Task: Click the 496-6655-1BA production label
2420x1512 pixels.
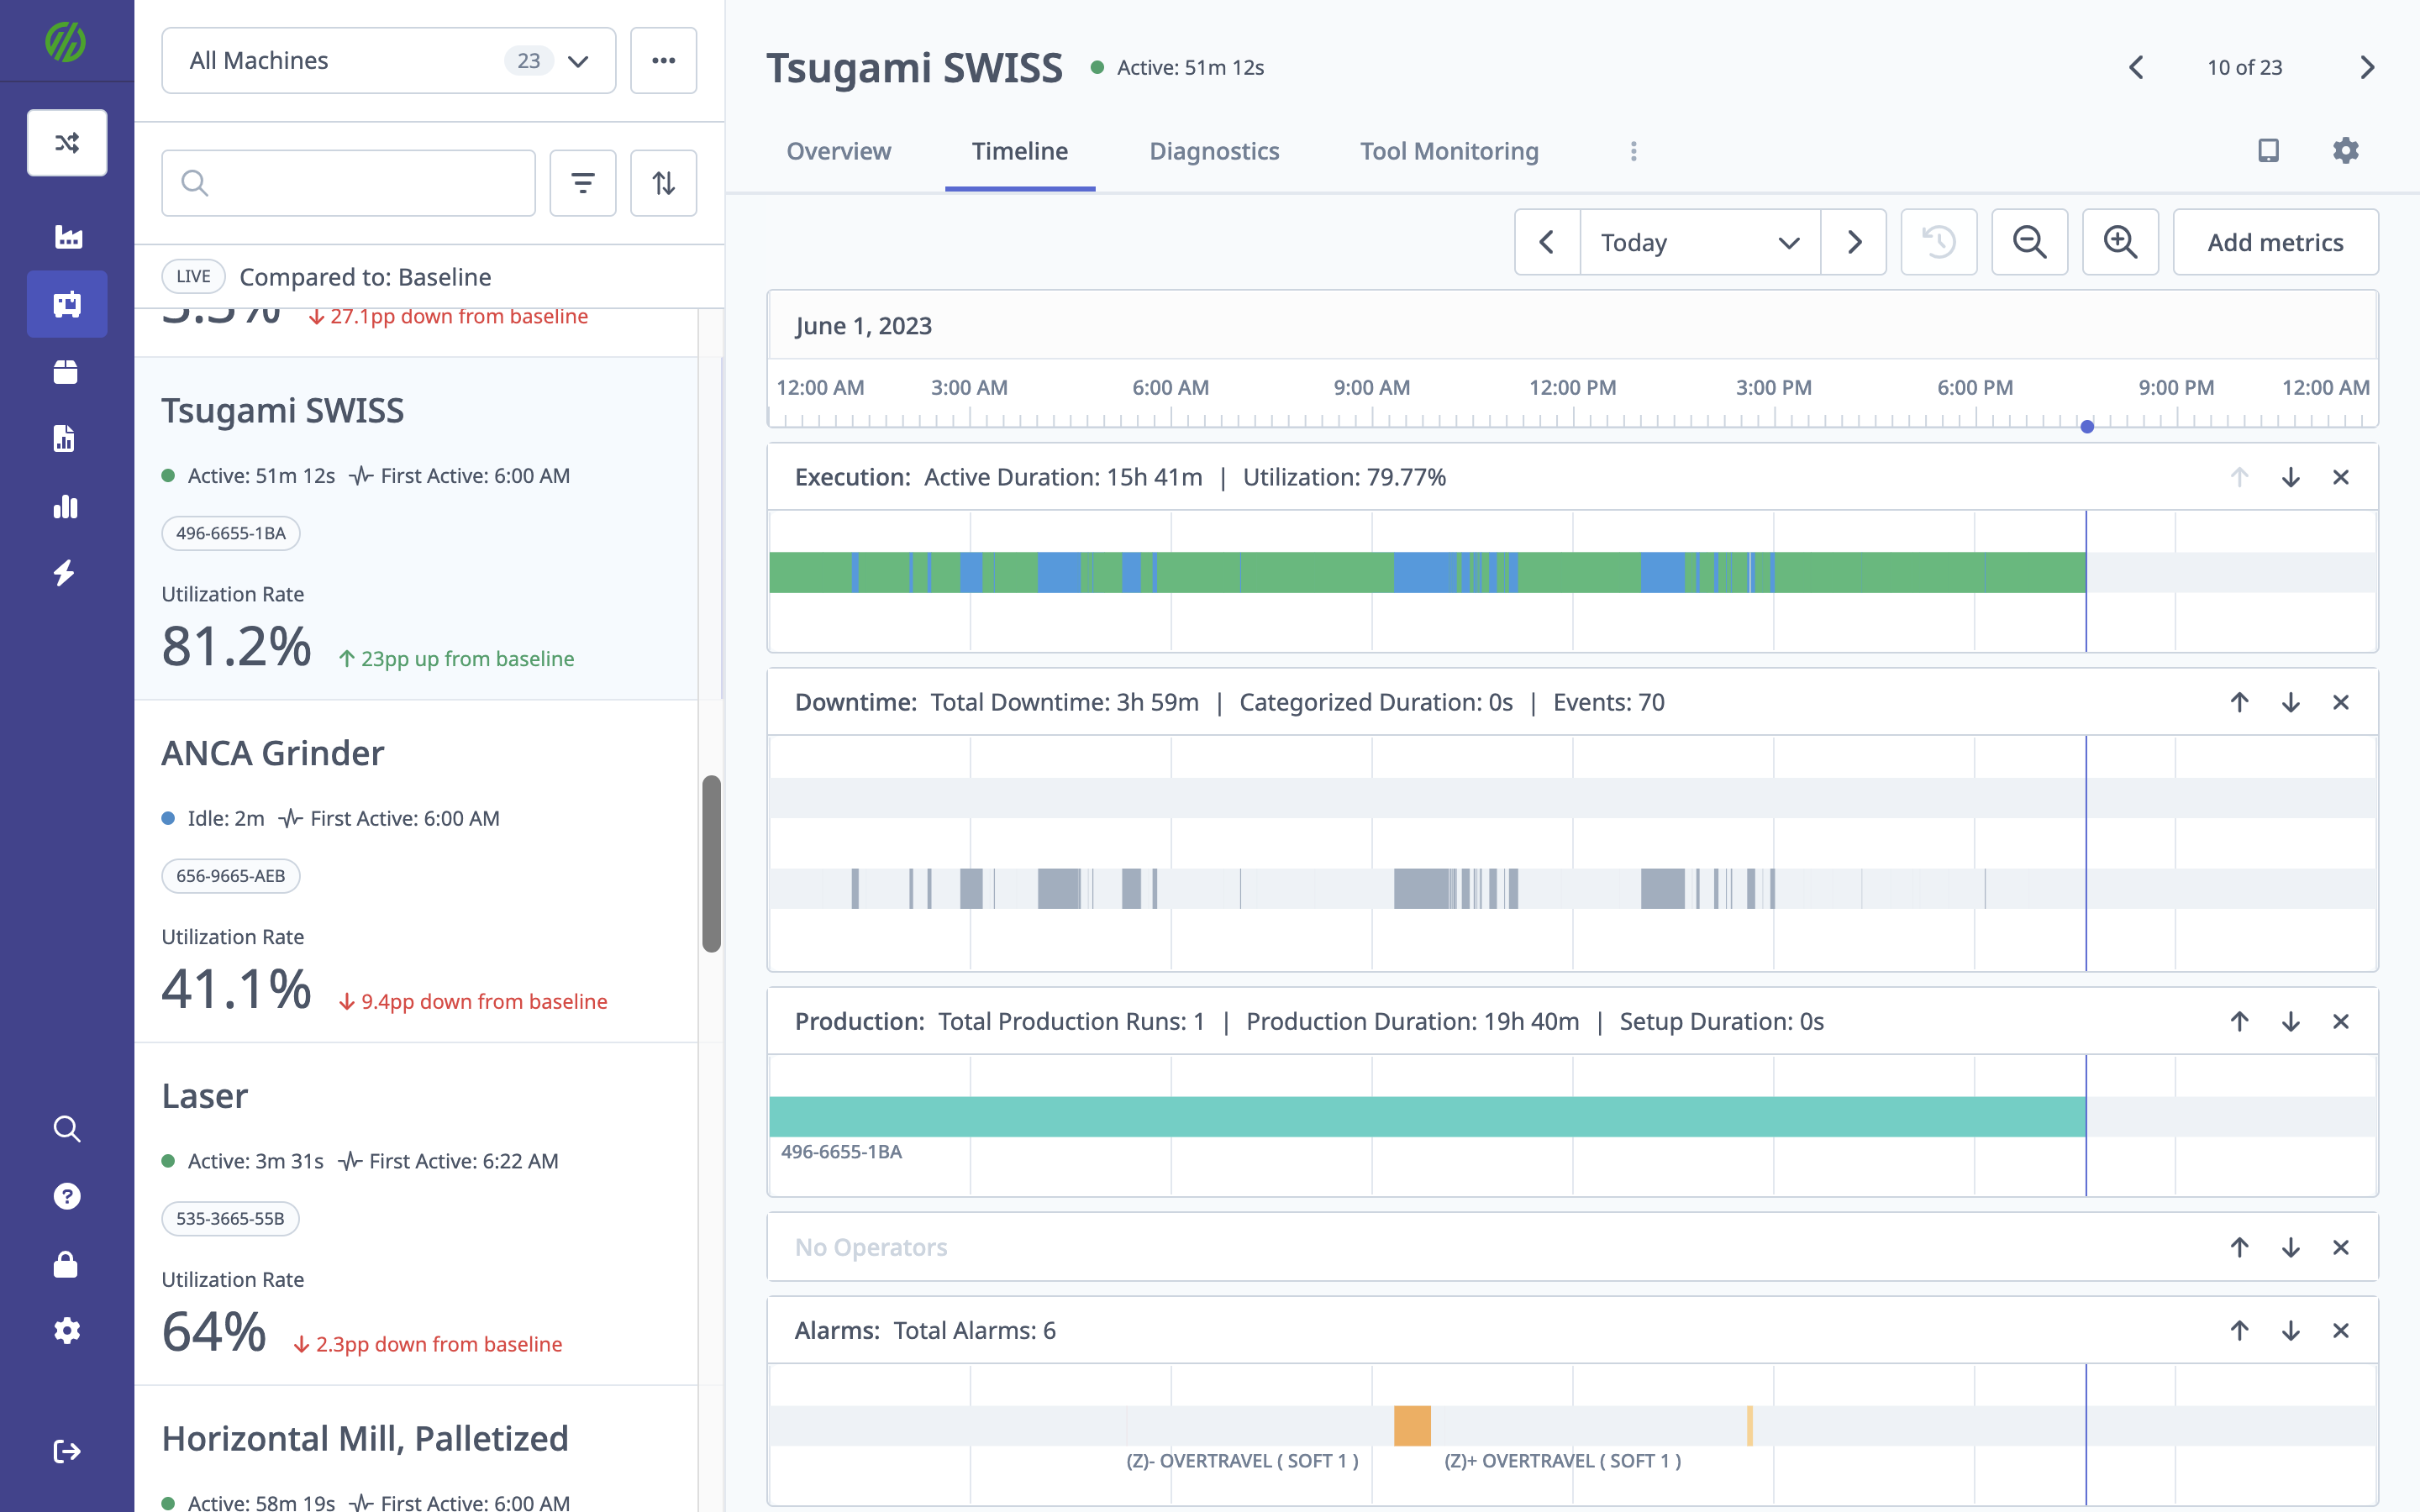Action: coord(841,1152)
